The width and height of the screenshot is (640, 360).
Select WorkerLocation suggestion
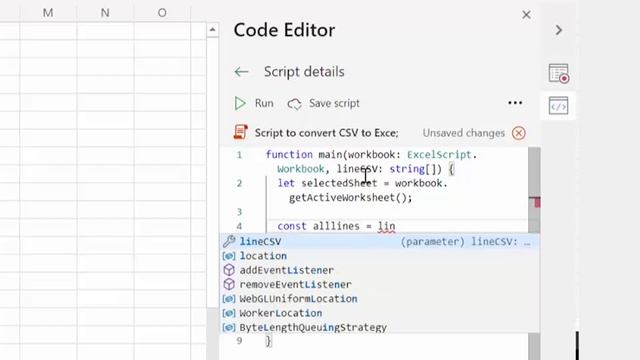[x=380, y=313]
